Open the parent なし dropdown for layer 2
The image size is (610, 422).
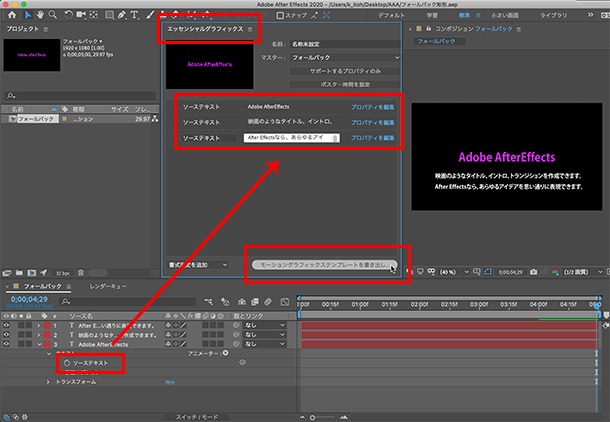(264, 334)
